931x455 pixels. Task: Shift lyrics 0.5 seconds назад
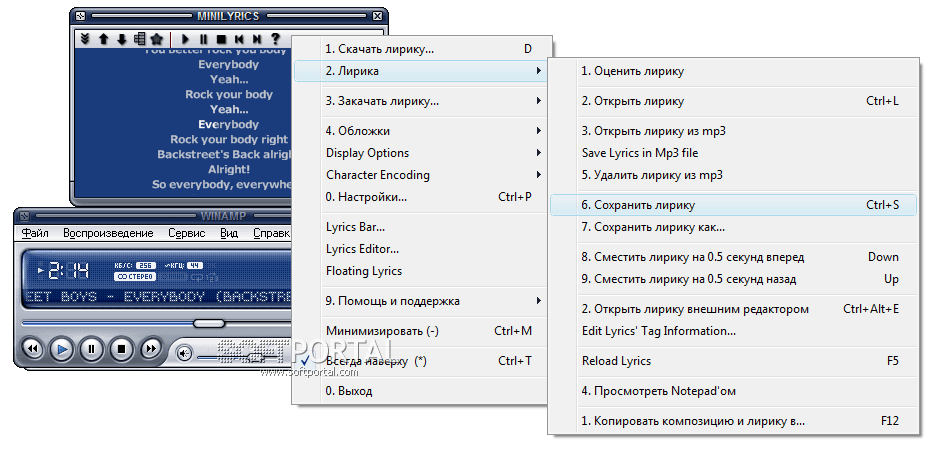click(733, 279)
